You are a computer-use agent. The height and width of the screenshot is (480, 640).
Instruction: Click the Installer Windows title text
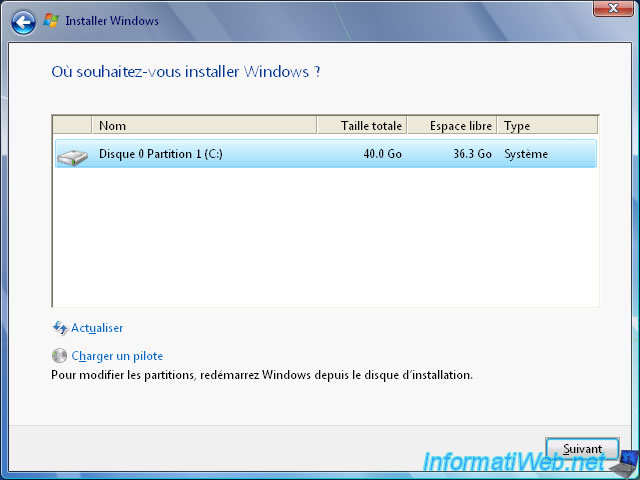coord(112,21)
